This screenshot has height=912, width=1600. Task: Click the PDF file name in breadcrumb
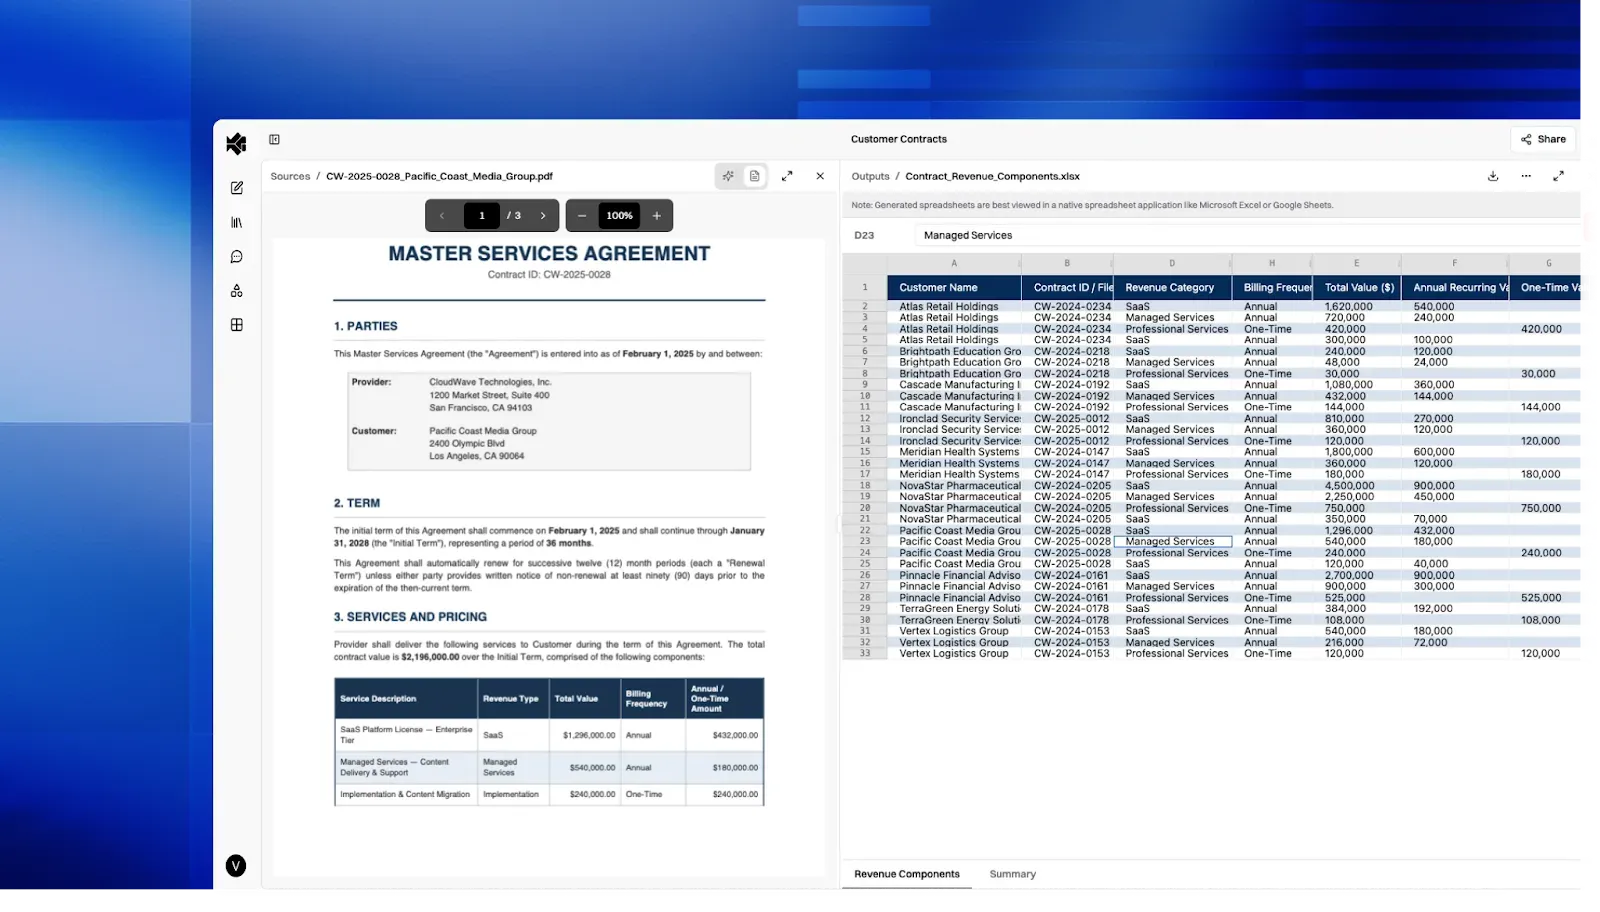(x=439, y=176)
